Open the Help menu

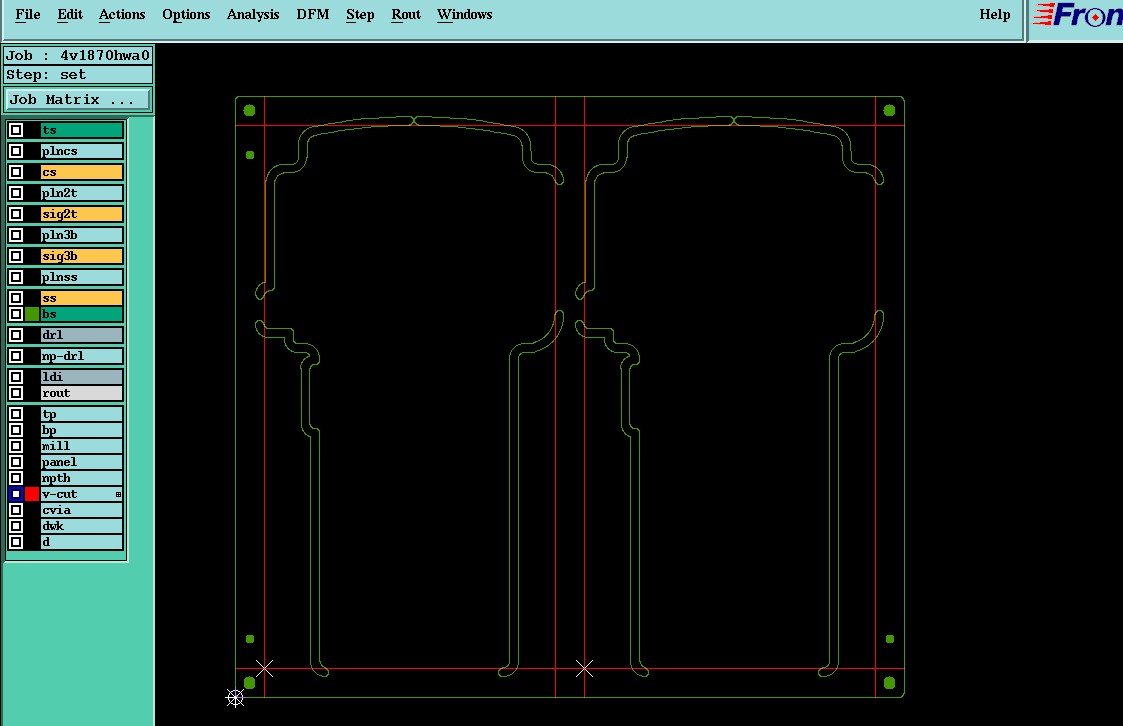pos(995,14)
